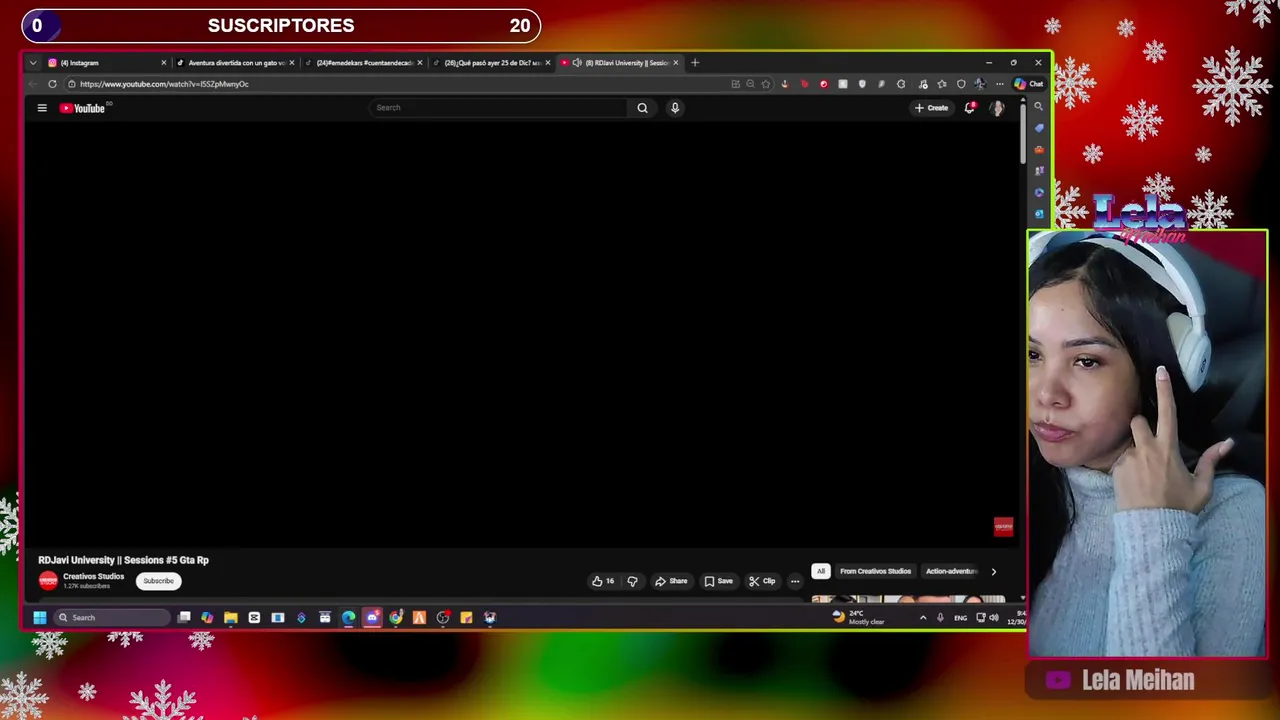
Task: Select From Creativos Studios chip
Action: tap(875, 572)
